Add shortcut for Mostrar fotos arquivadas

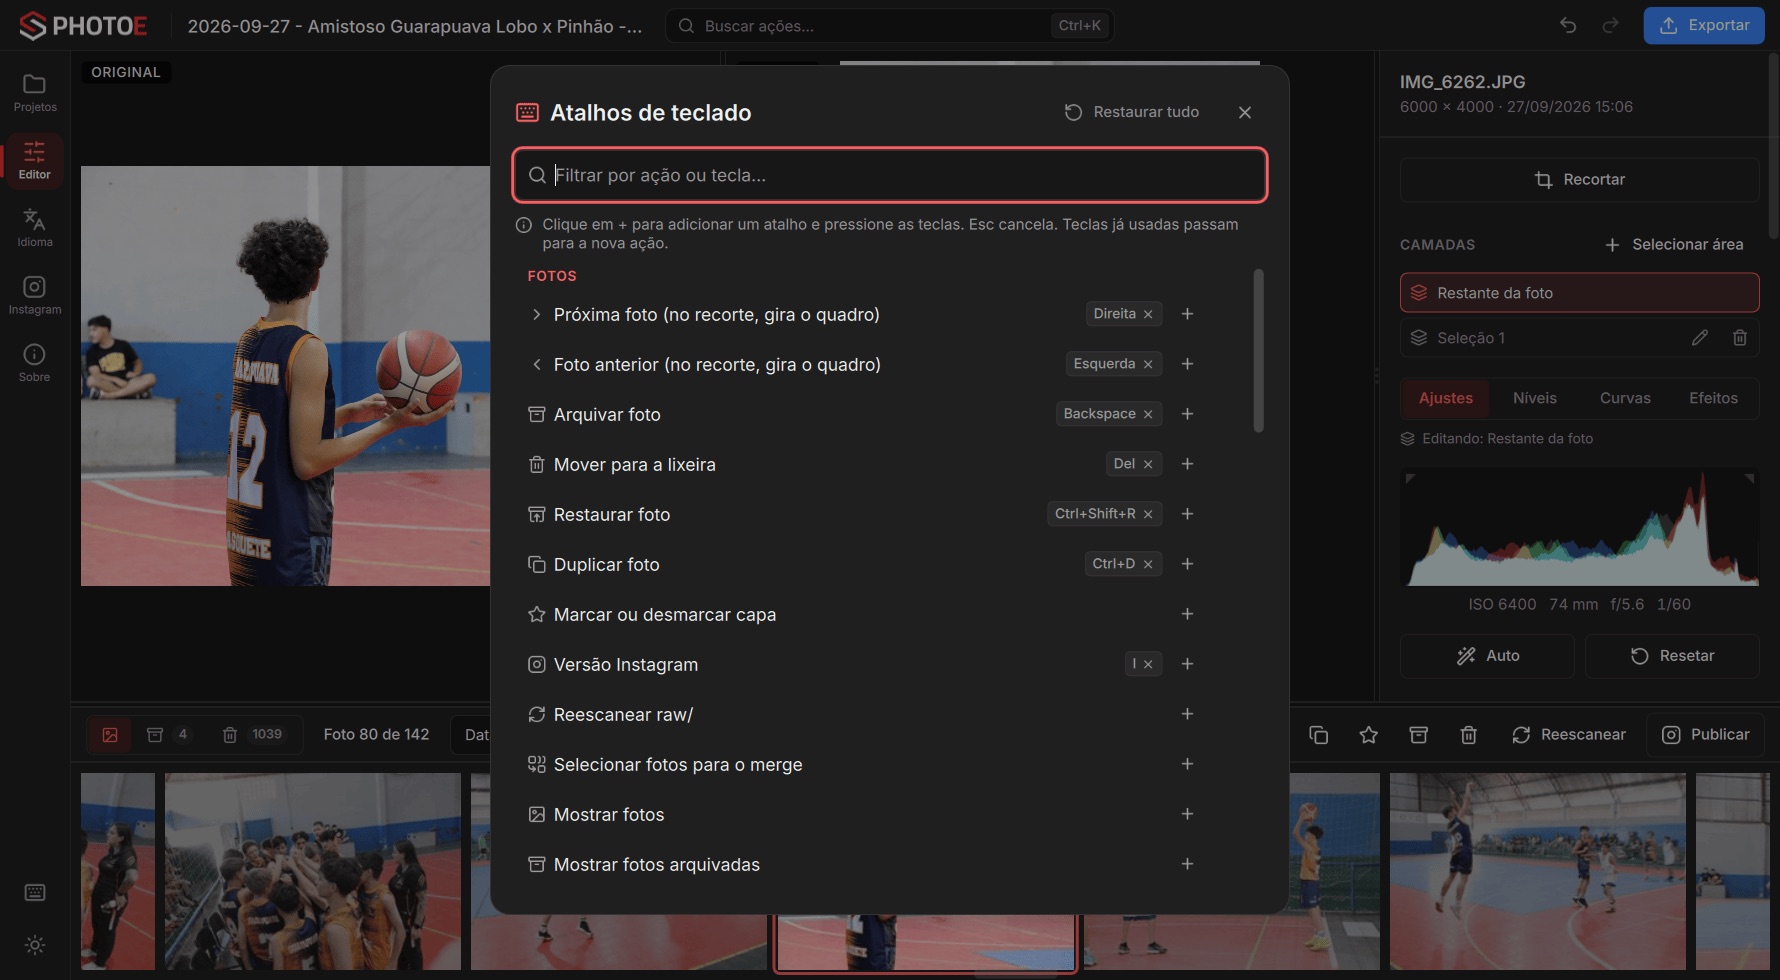(x=1187, y=864)
